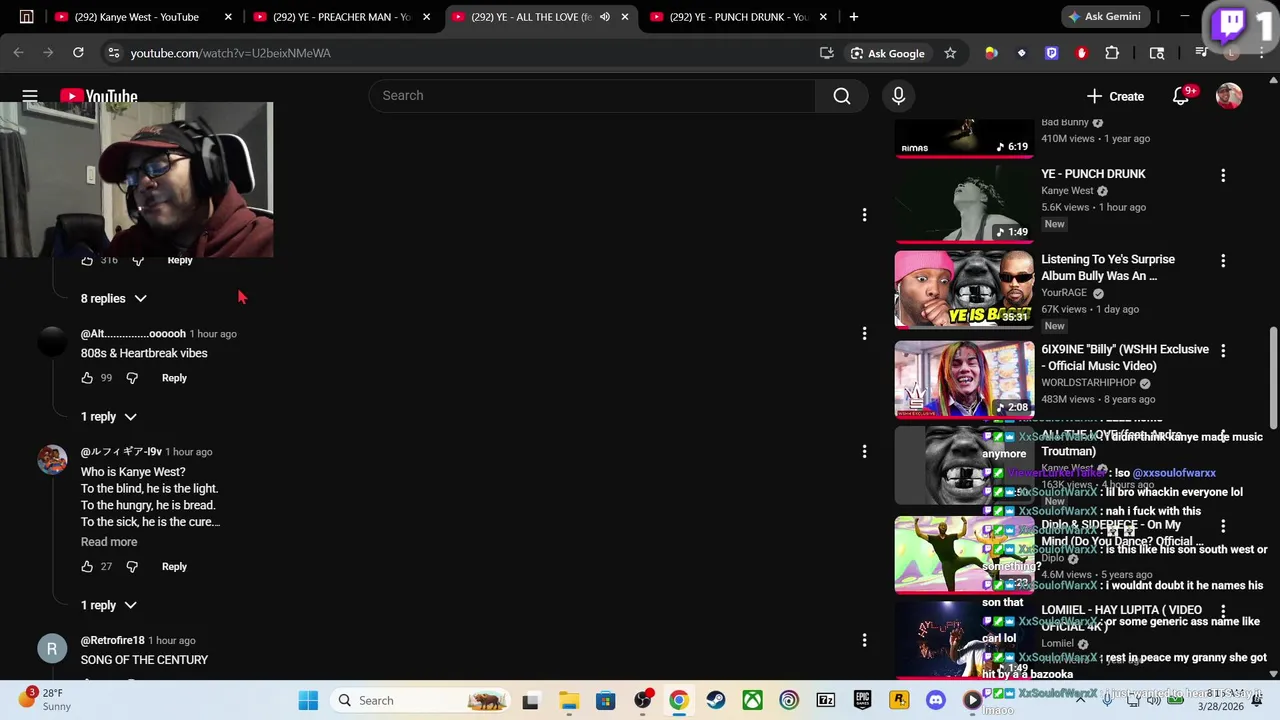Image resolution: width=1280 pixels, height=720 pixels.
Task: Open the Diplo & SIDEPIECE video thumbnail
Action: pos(964,555)
